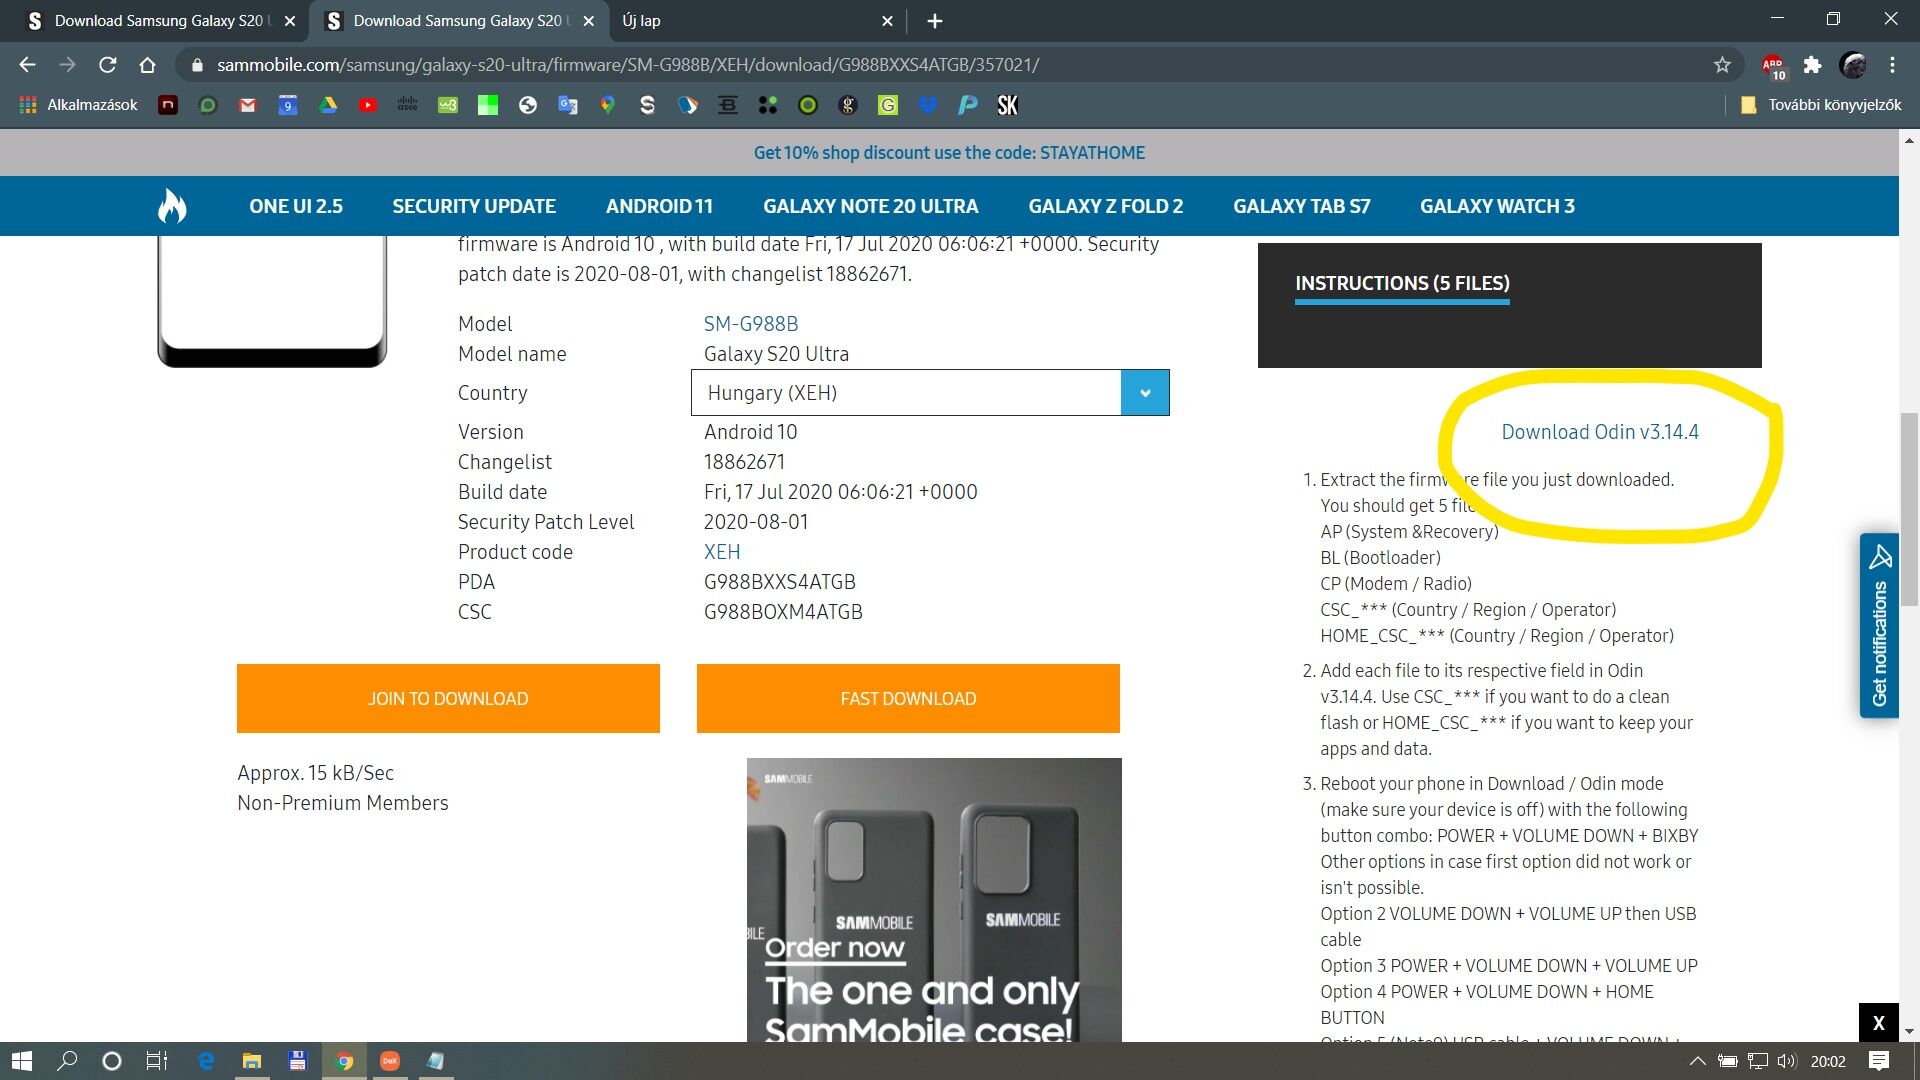
Task: Select the INSTRUCTIONS (5 FILES) tab
Action: 1402,284
